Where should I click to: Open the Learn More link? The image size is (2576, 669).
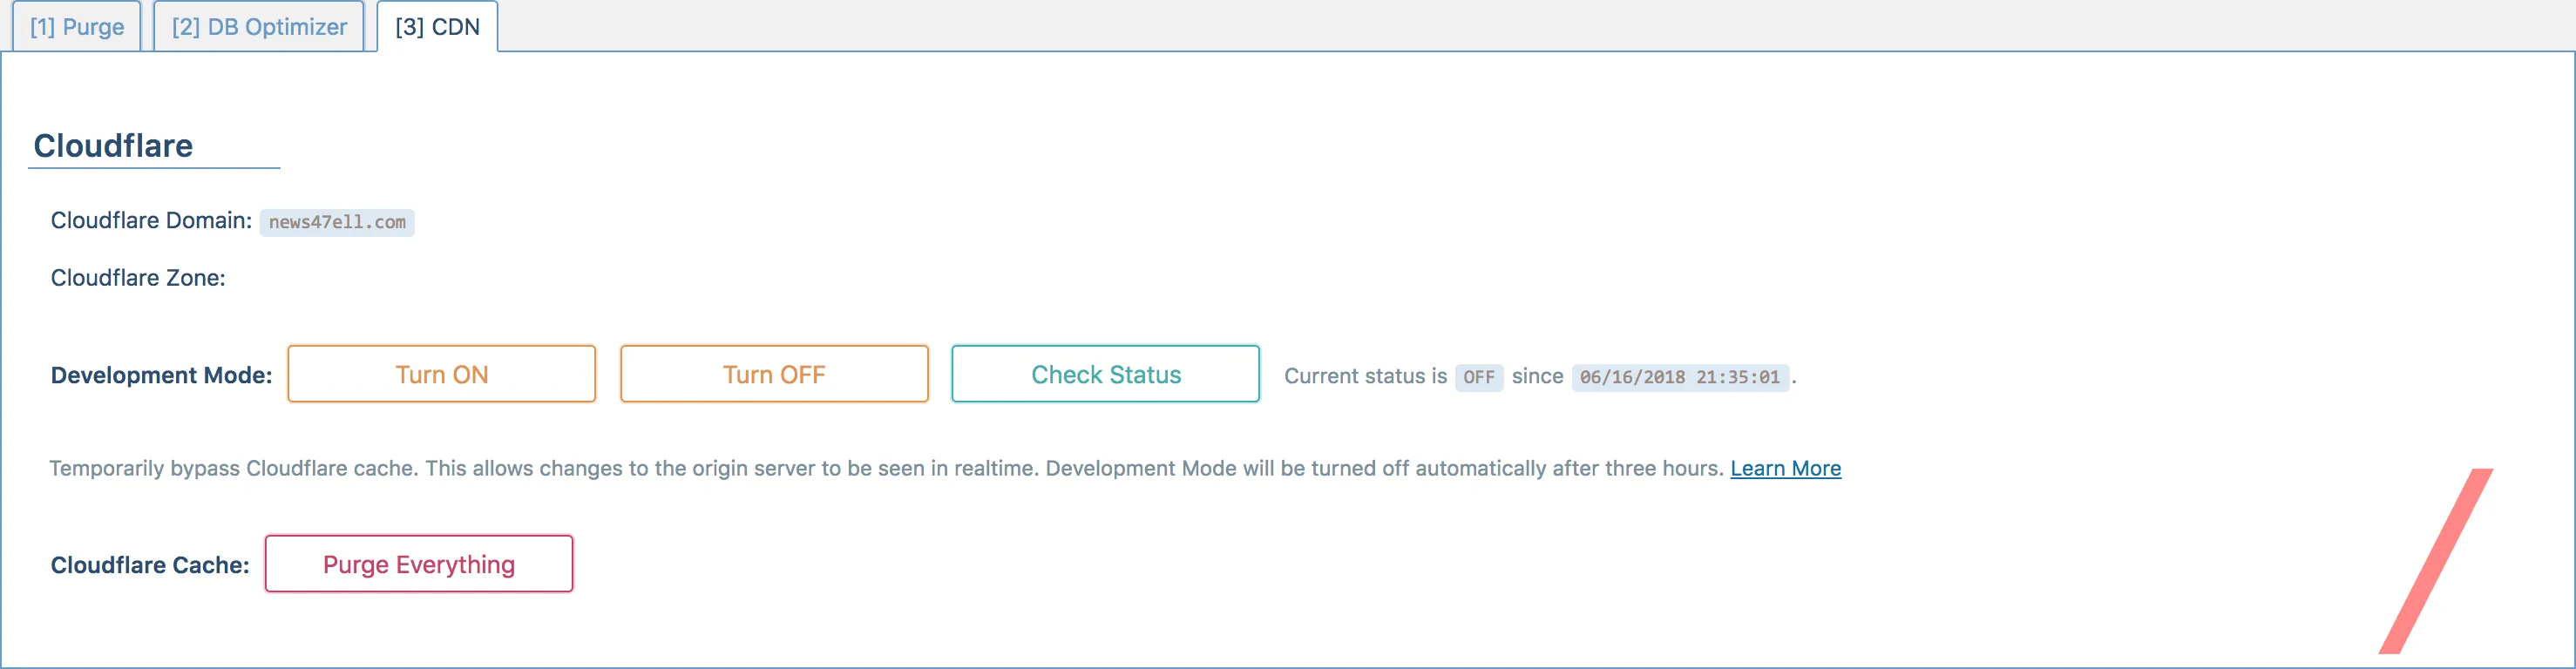(x=1785, y=468)
